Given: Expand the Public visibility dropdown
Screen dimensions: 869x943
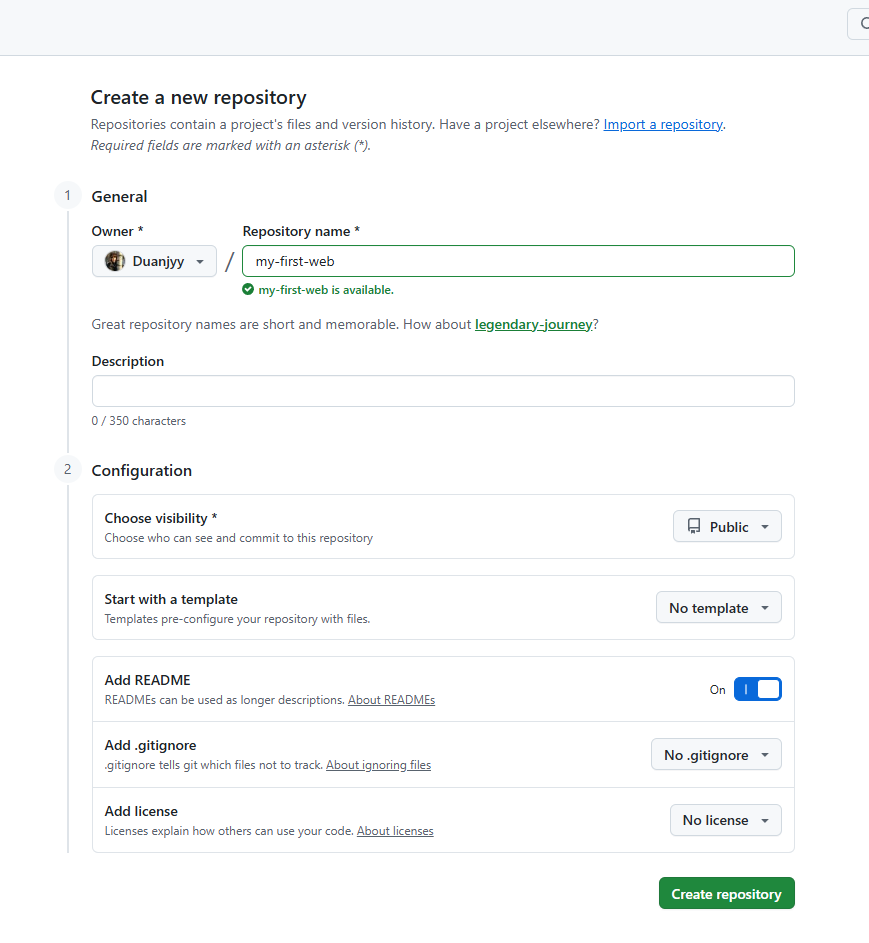Looking at the screenshot, I should tap(727, 527).
